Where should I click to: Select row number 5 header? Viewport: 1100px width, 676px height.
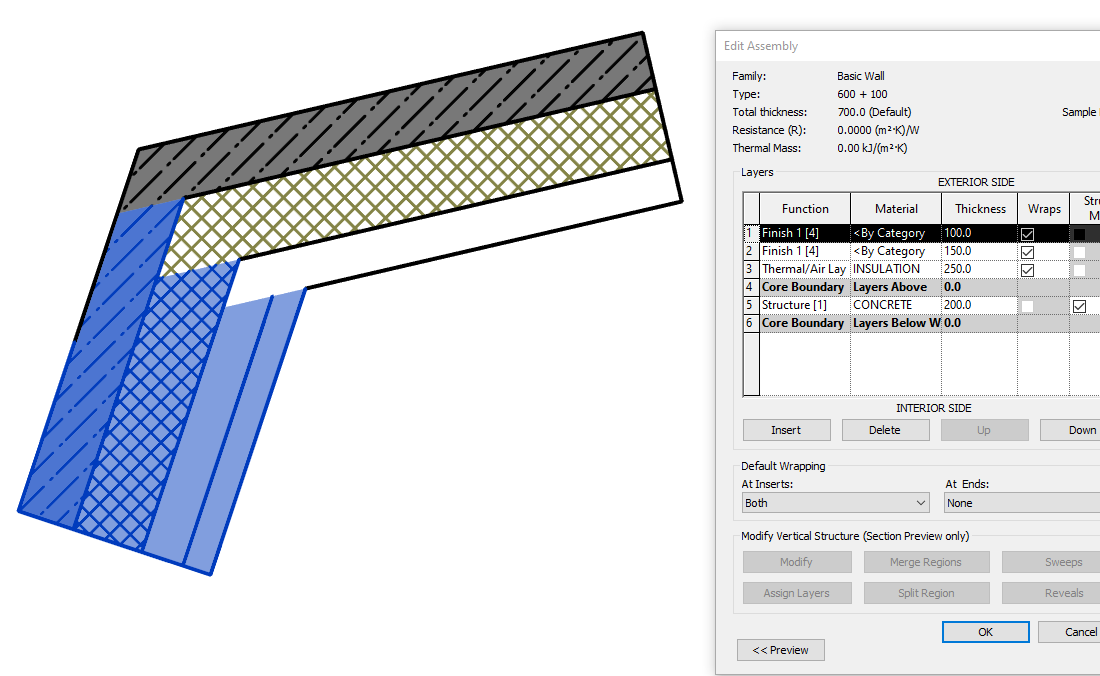(751, 305)
